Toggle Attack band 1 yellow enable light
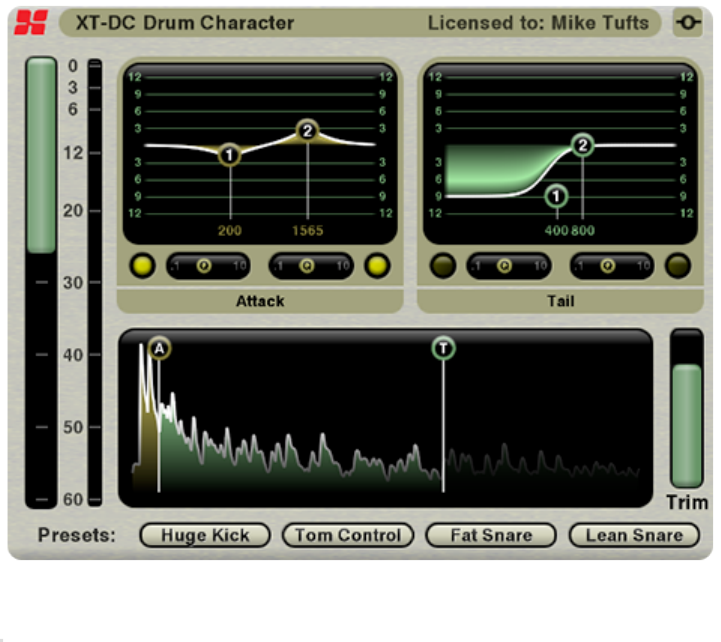721x642 pixels. click(x=143, y=266)
